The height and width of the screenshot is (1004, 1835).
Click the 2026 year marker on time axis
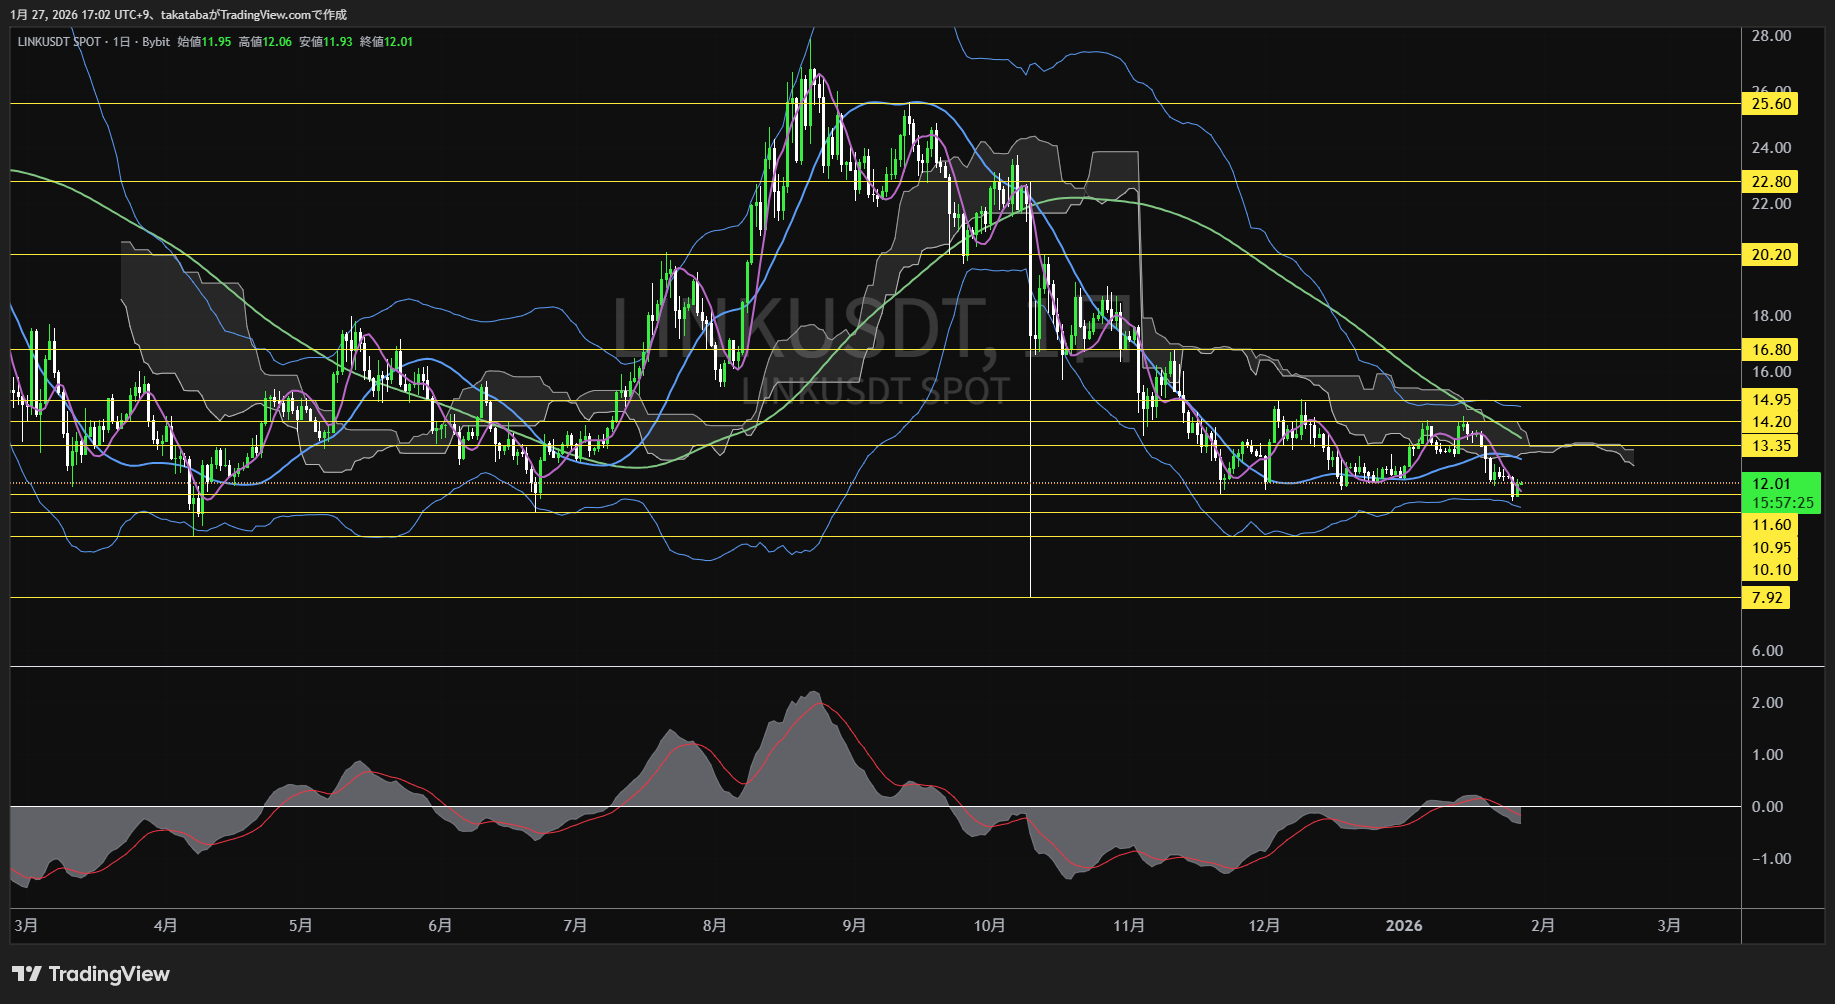coord(1403,926)
